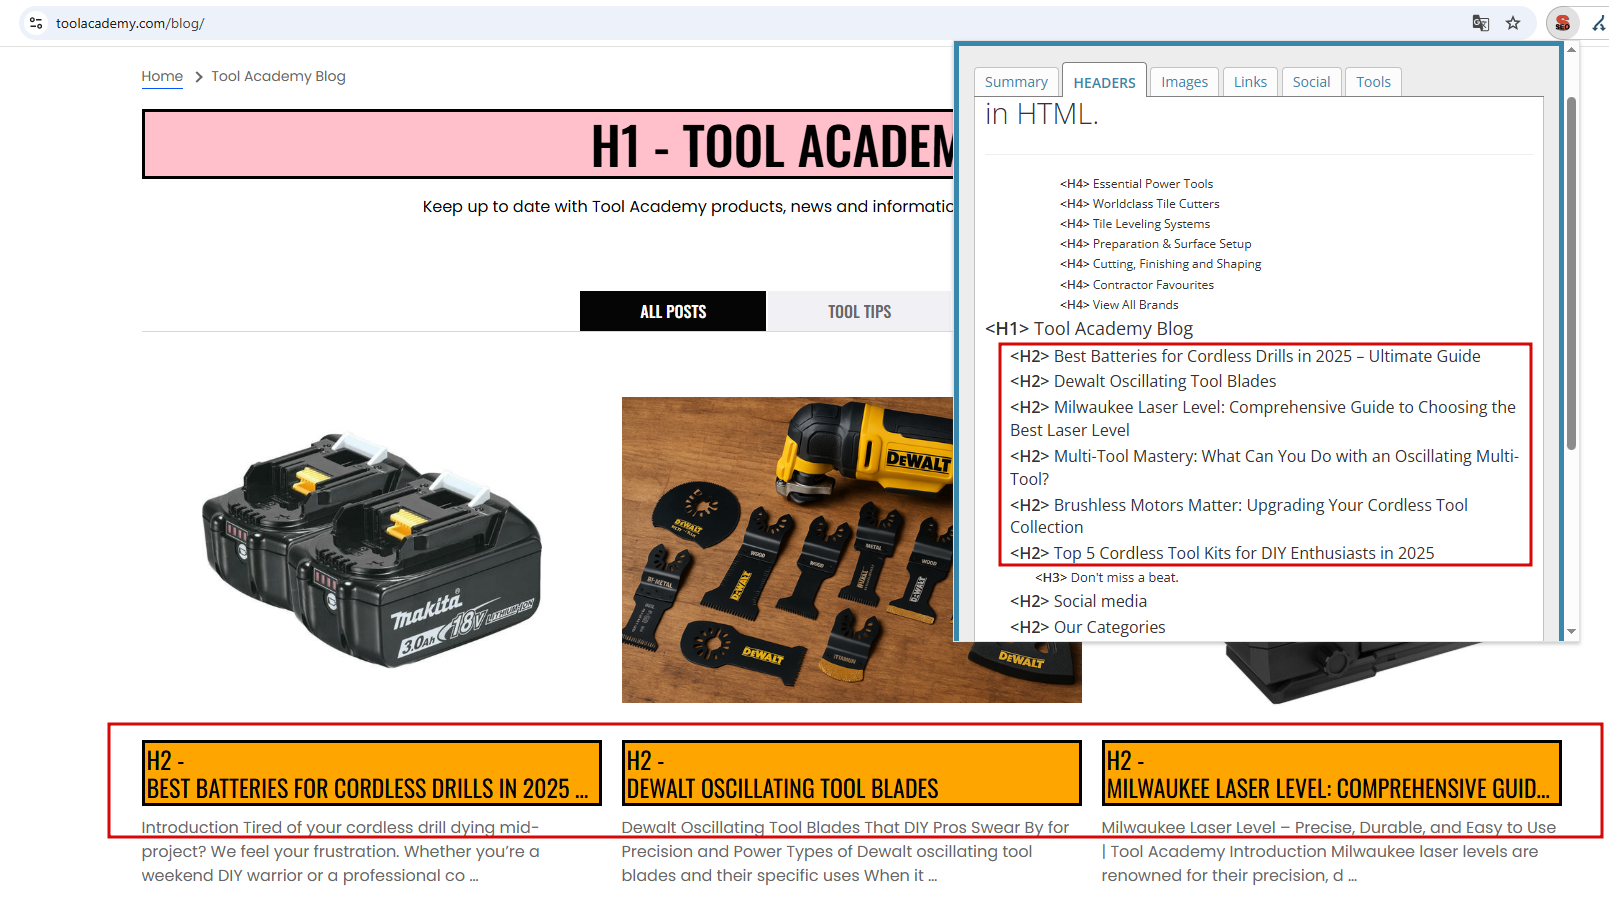Image resolution: width=1609 pixels, height=898 pixels.
Task: Click the extension panel scrollbar thumb
Action: [1571, 273]
